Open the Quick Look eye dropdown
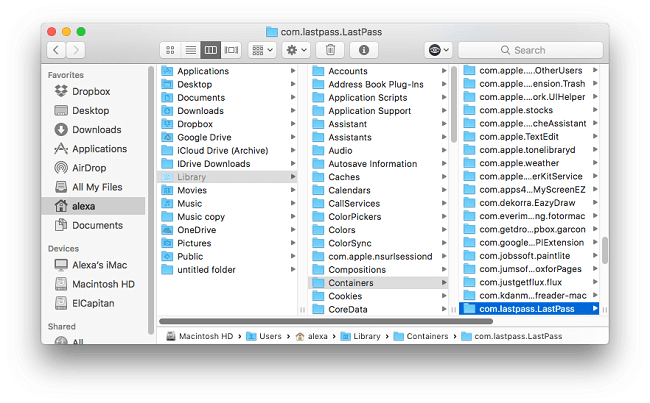This screenshot has width=650, height=403. click(438, 50)
